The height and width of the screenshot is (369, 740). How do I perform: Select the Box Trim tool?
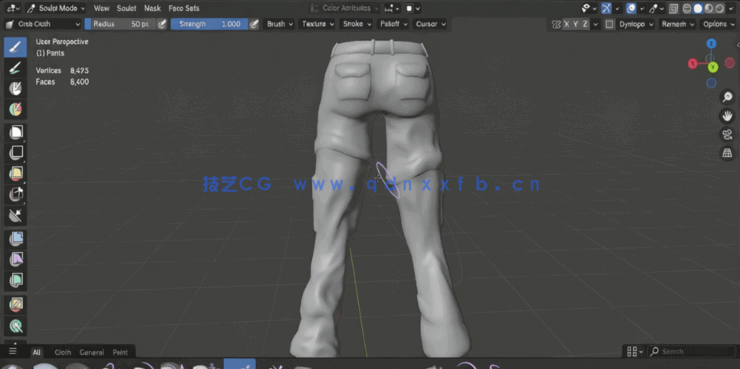pyautogui.click(x=16, y=194)
